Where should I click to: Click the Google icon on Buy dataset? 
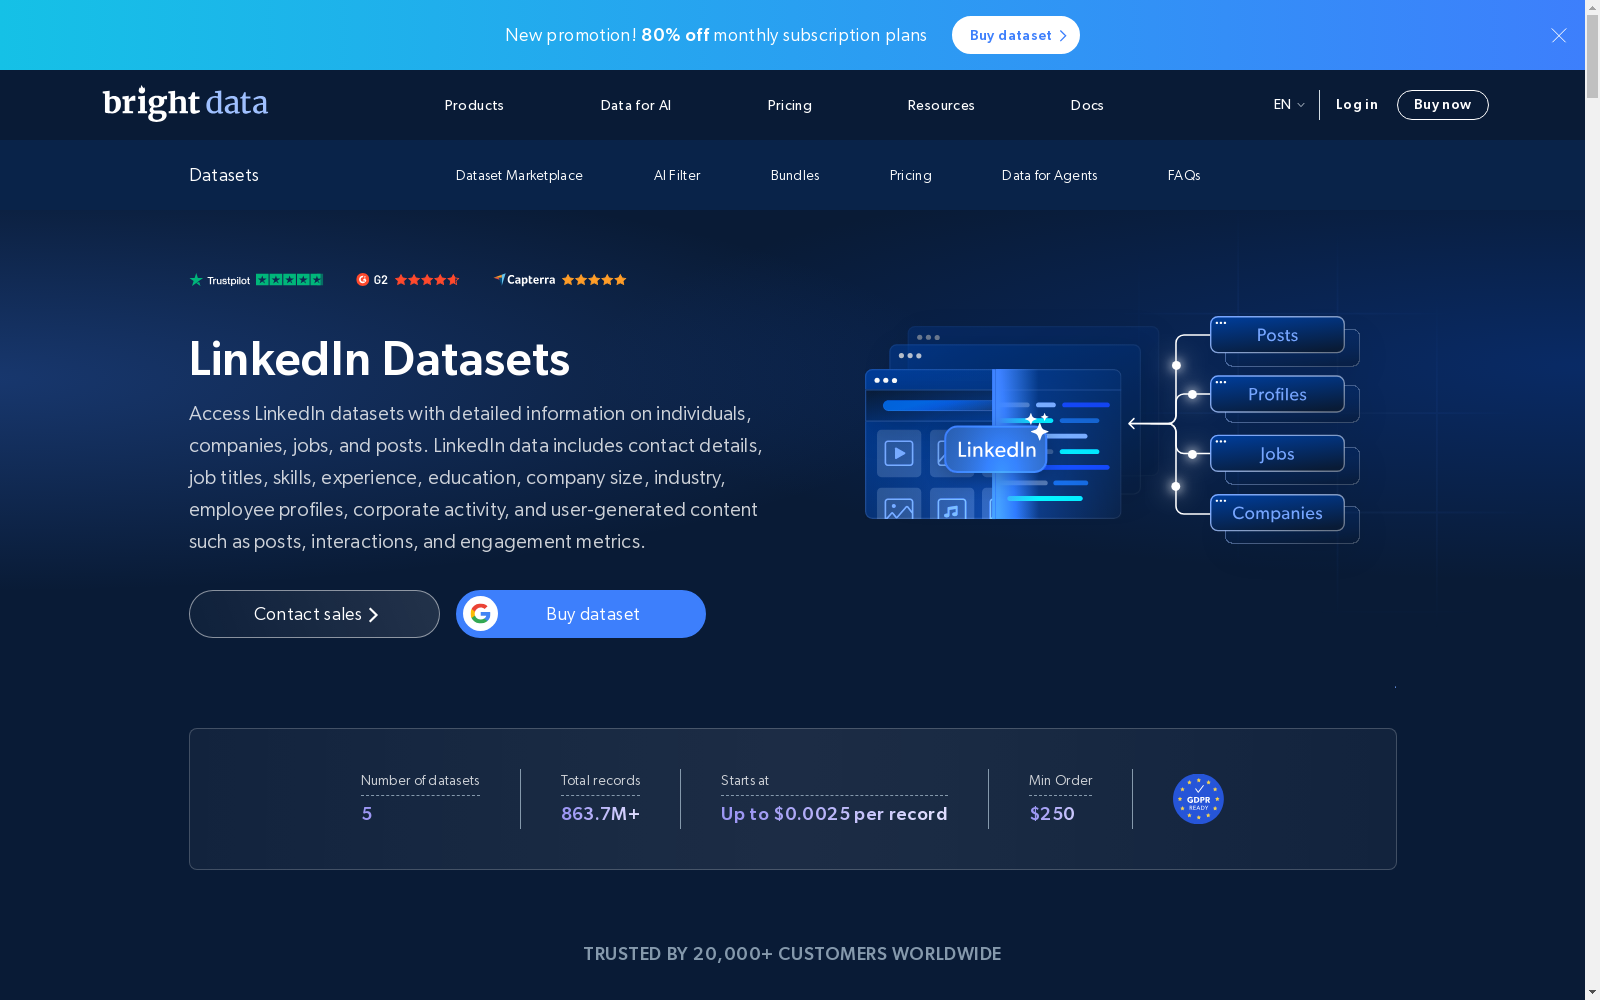pos(481,614)
